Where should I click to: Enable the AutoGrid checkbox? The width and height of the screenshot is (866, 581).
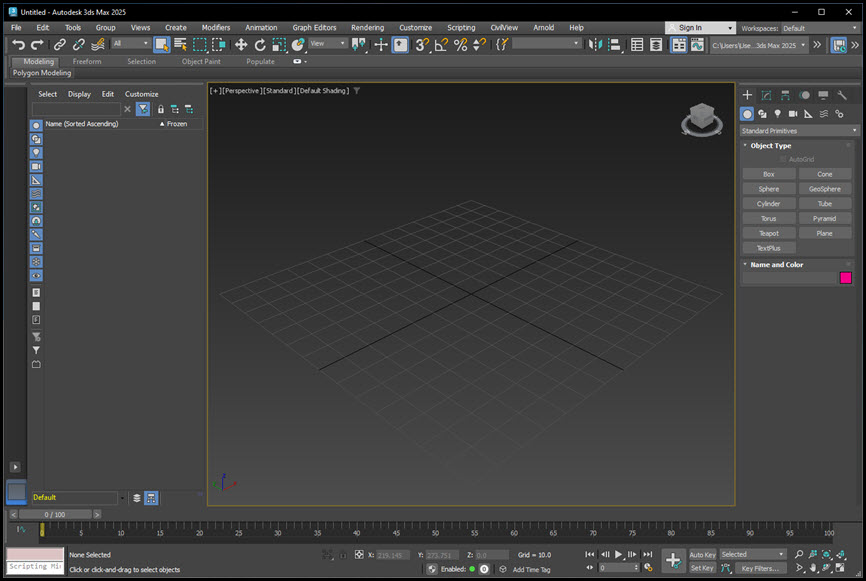pyautogui.click(x=783, y=159)
